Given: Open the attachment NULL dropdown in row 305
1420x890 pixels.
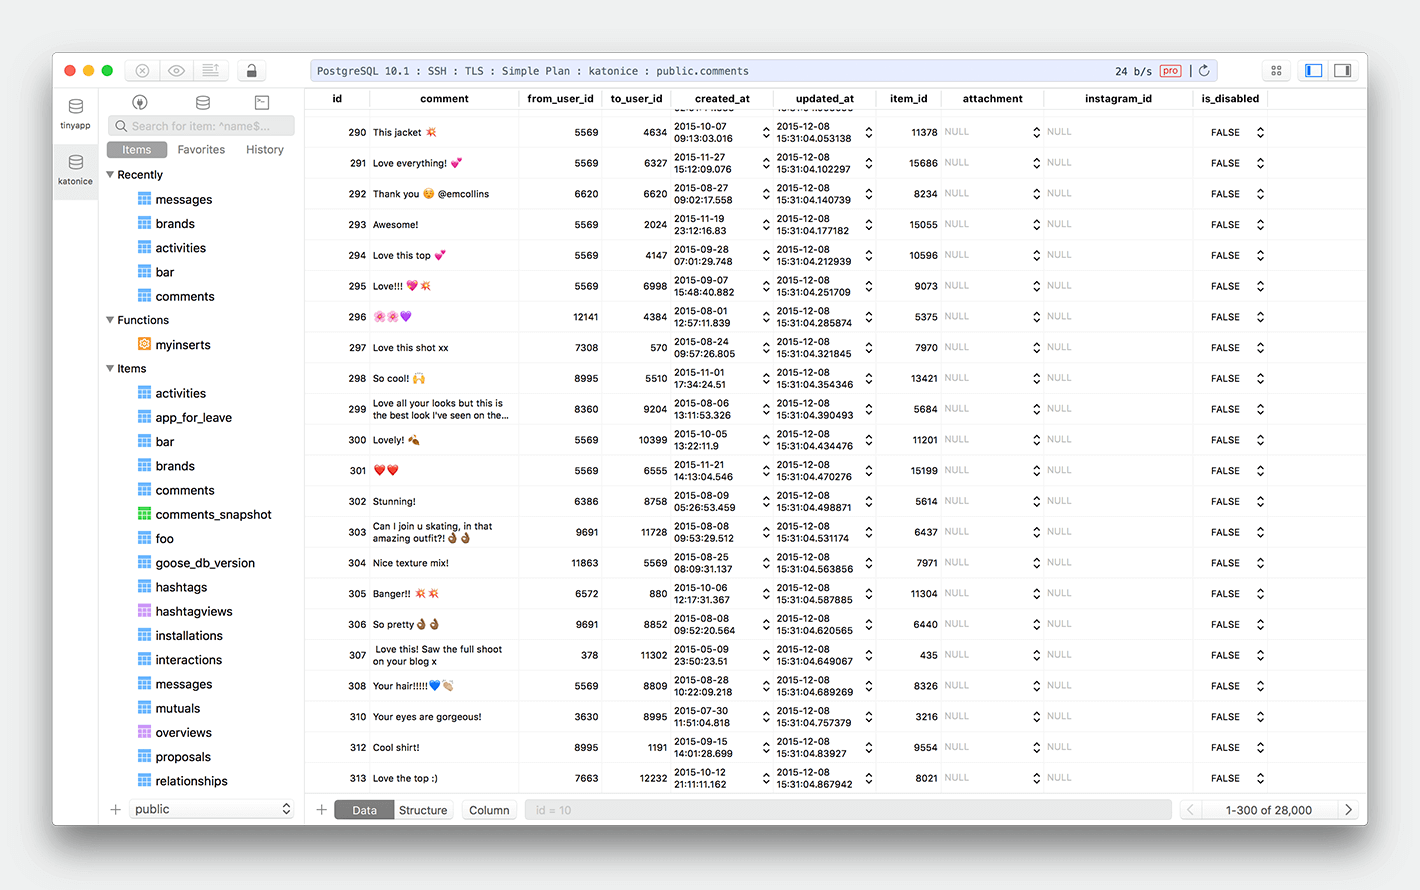Looking at the screenshot, I should click(1036, 594).
